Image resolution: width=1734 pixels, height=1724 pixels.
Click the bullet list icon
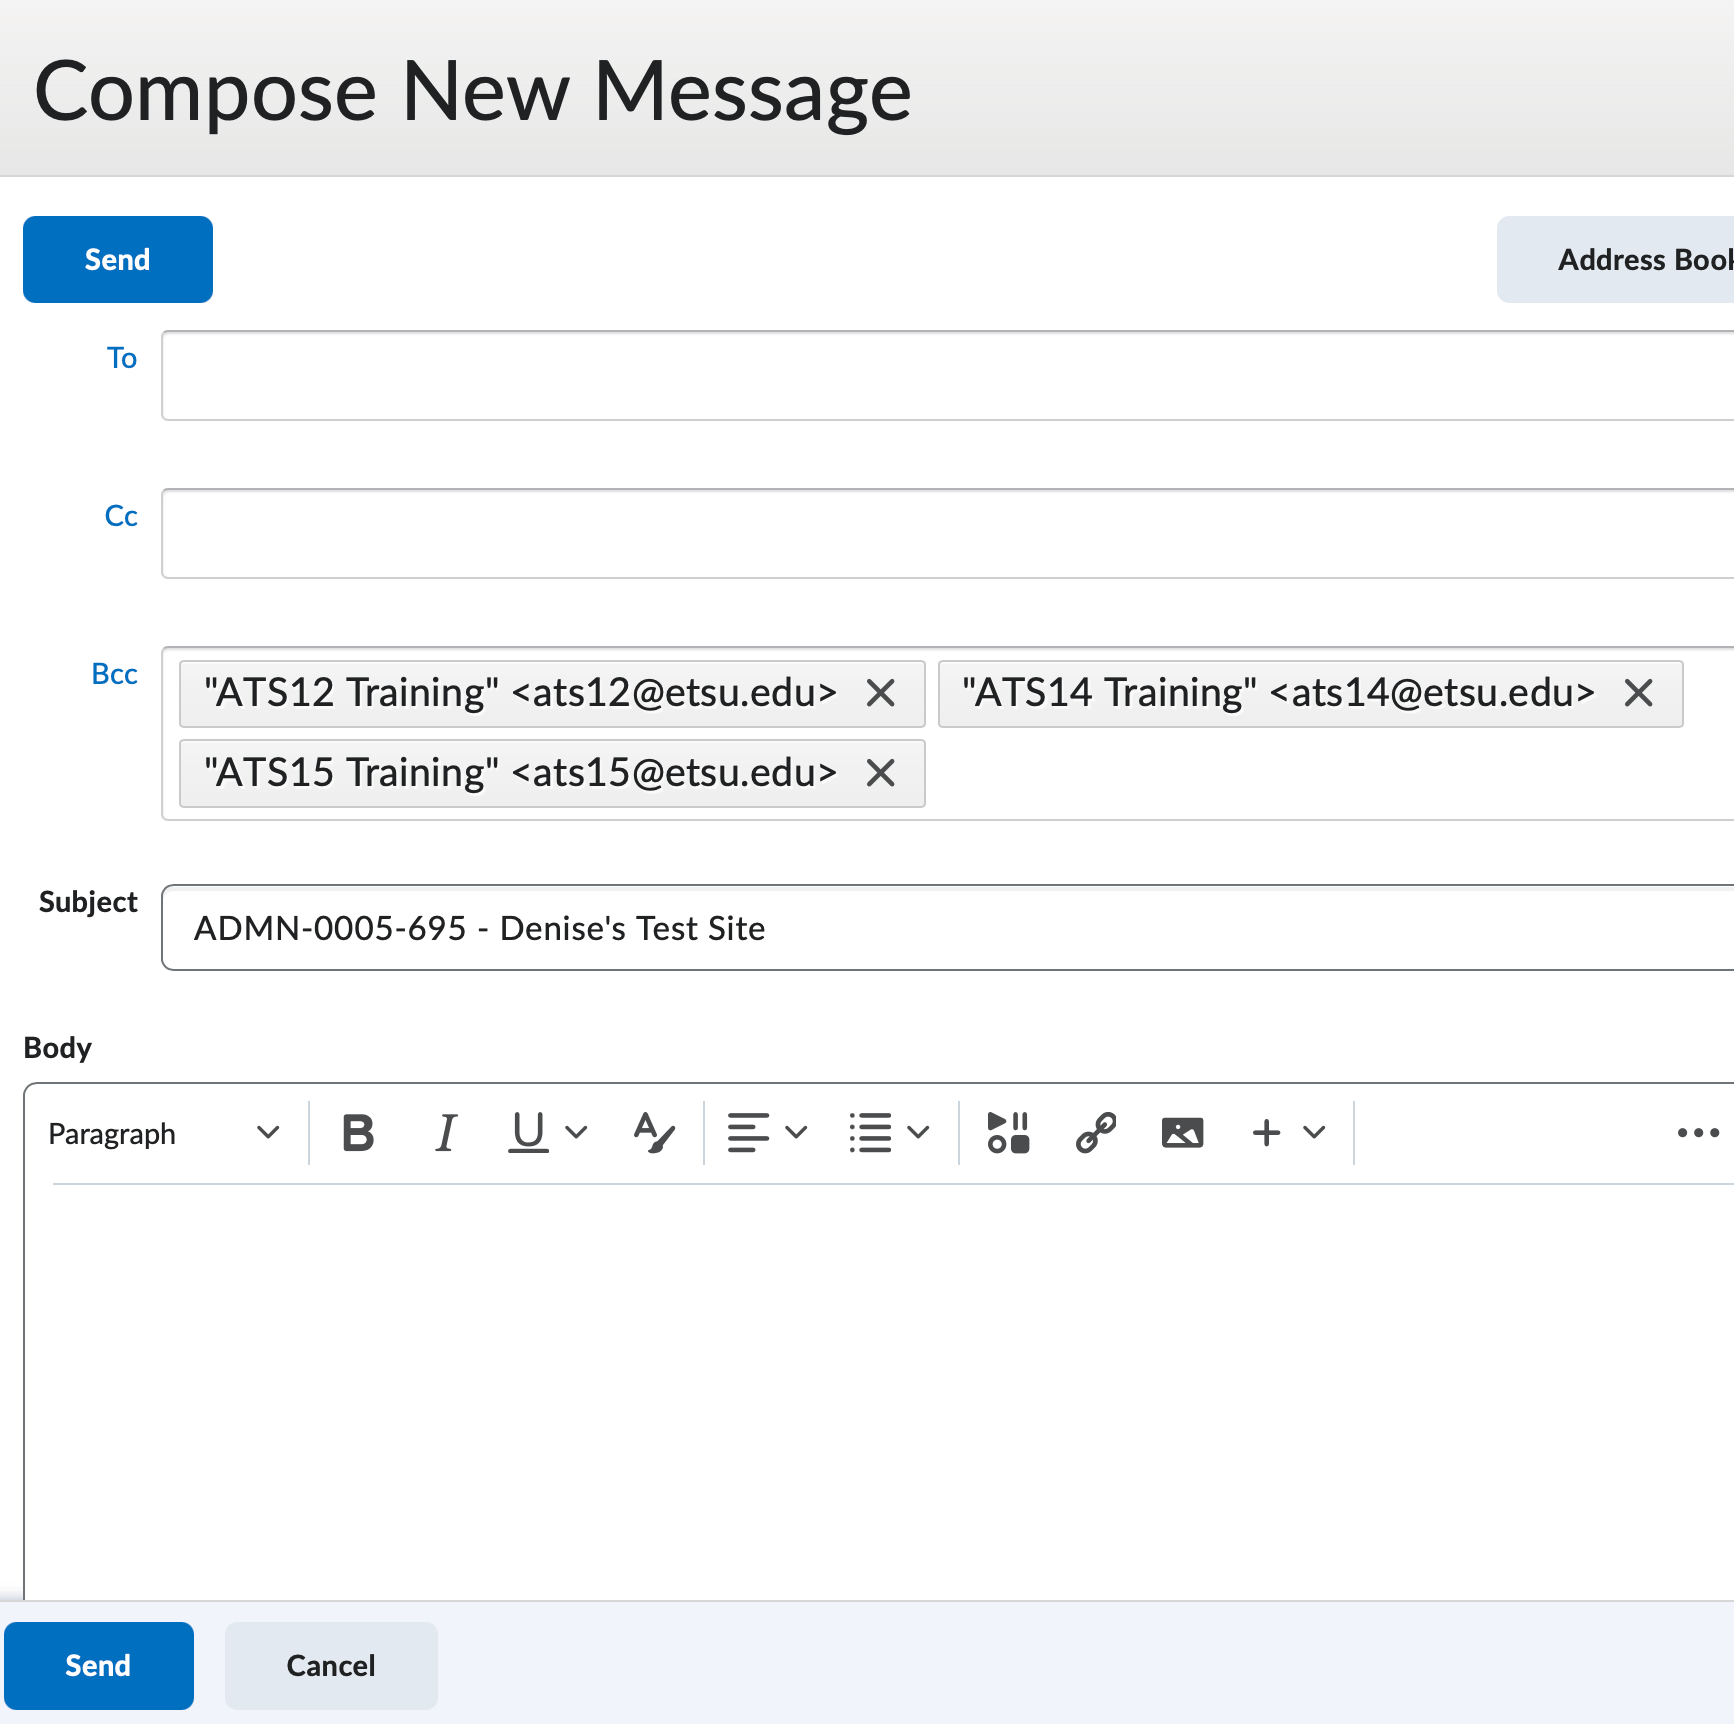pos(869,1132)
